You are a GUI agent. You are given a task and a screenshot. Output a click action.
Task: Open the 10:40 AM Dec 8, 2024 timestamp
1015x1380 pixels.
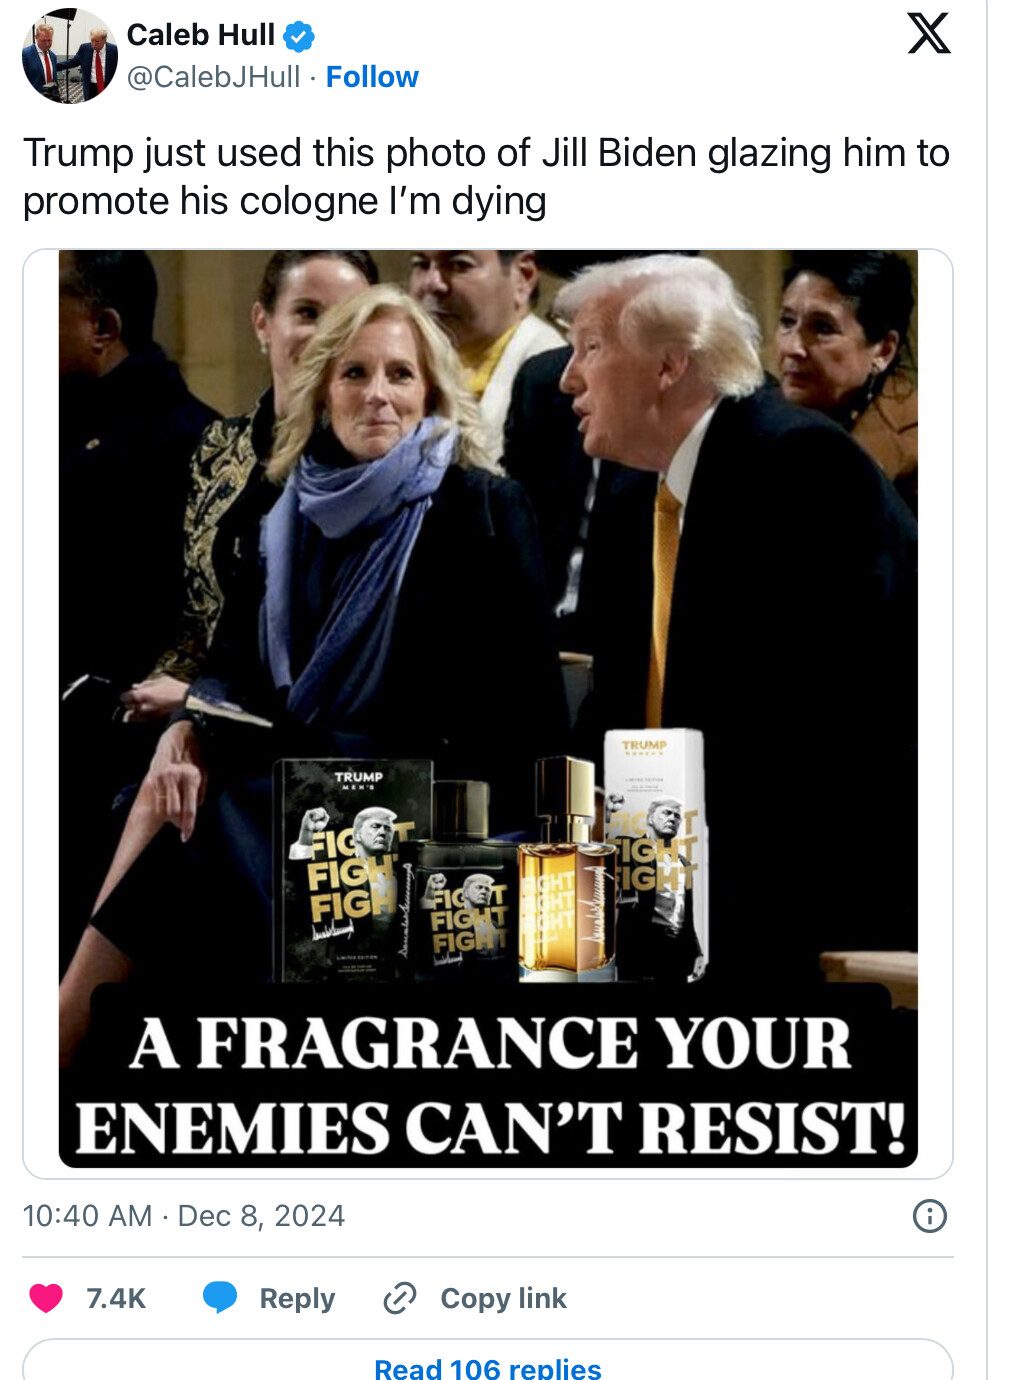pyautogui.click(x=184, y=1216)
